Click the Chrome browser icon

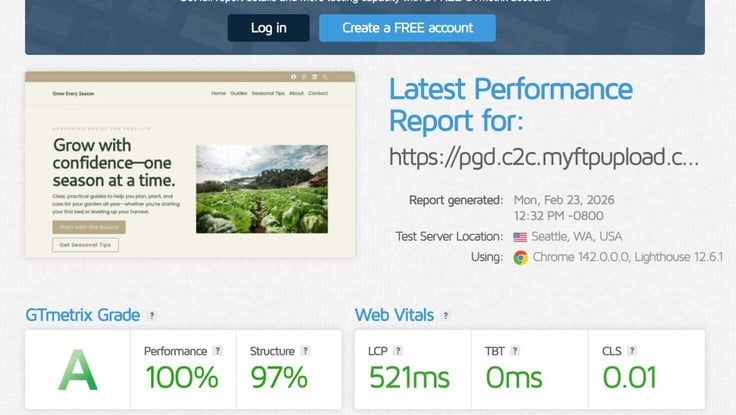pyautogui.click(x=520, y=257)
